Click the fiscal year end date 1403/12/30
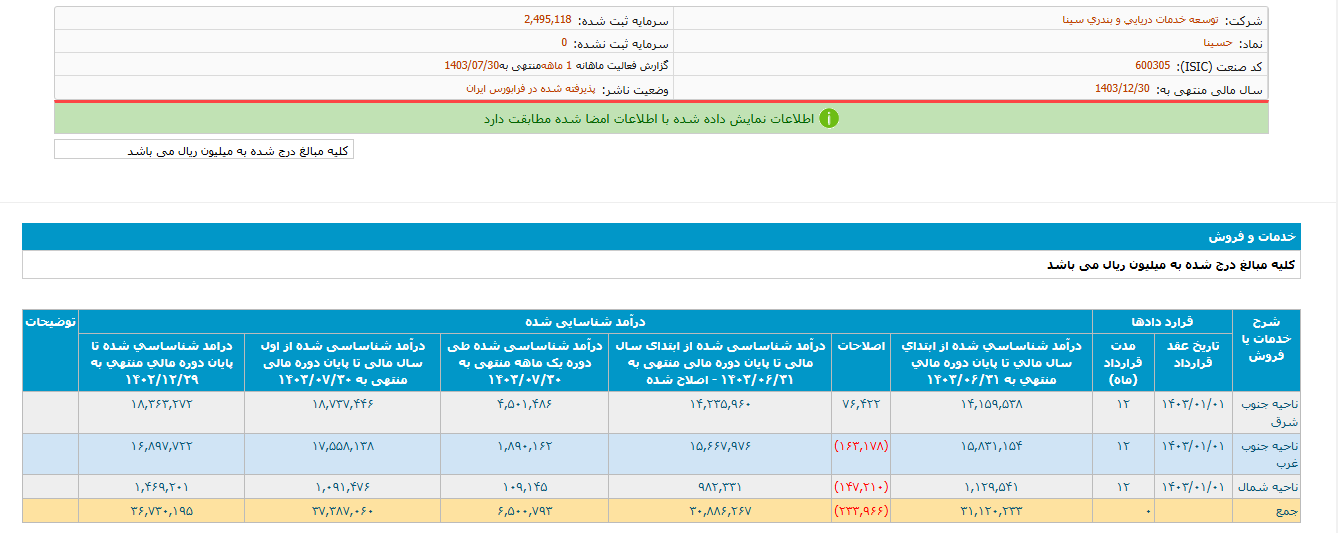 1122,89
